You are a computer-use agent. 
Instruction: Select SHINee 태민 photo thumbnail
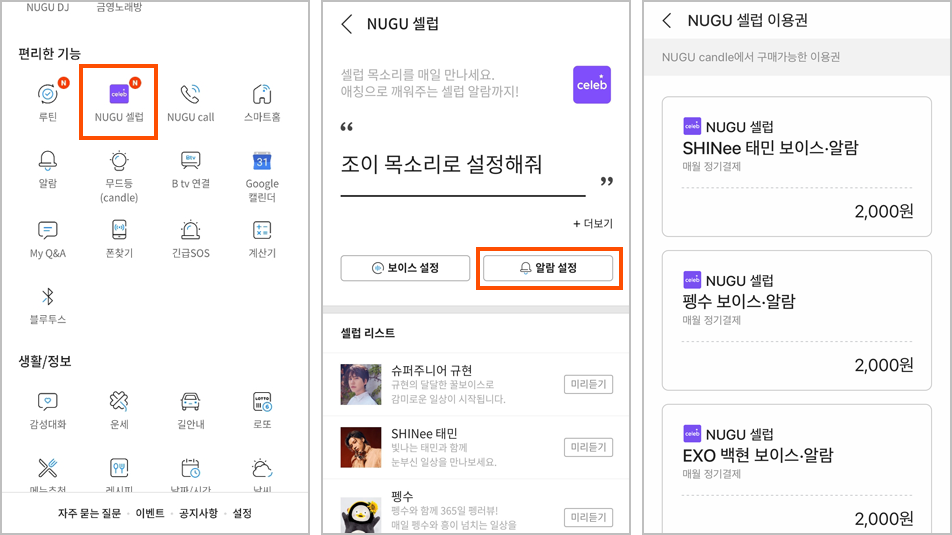point(361,448)
